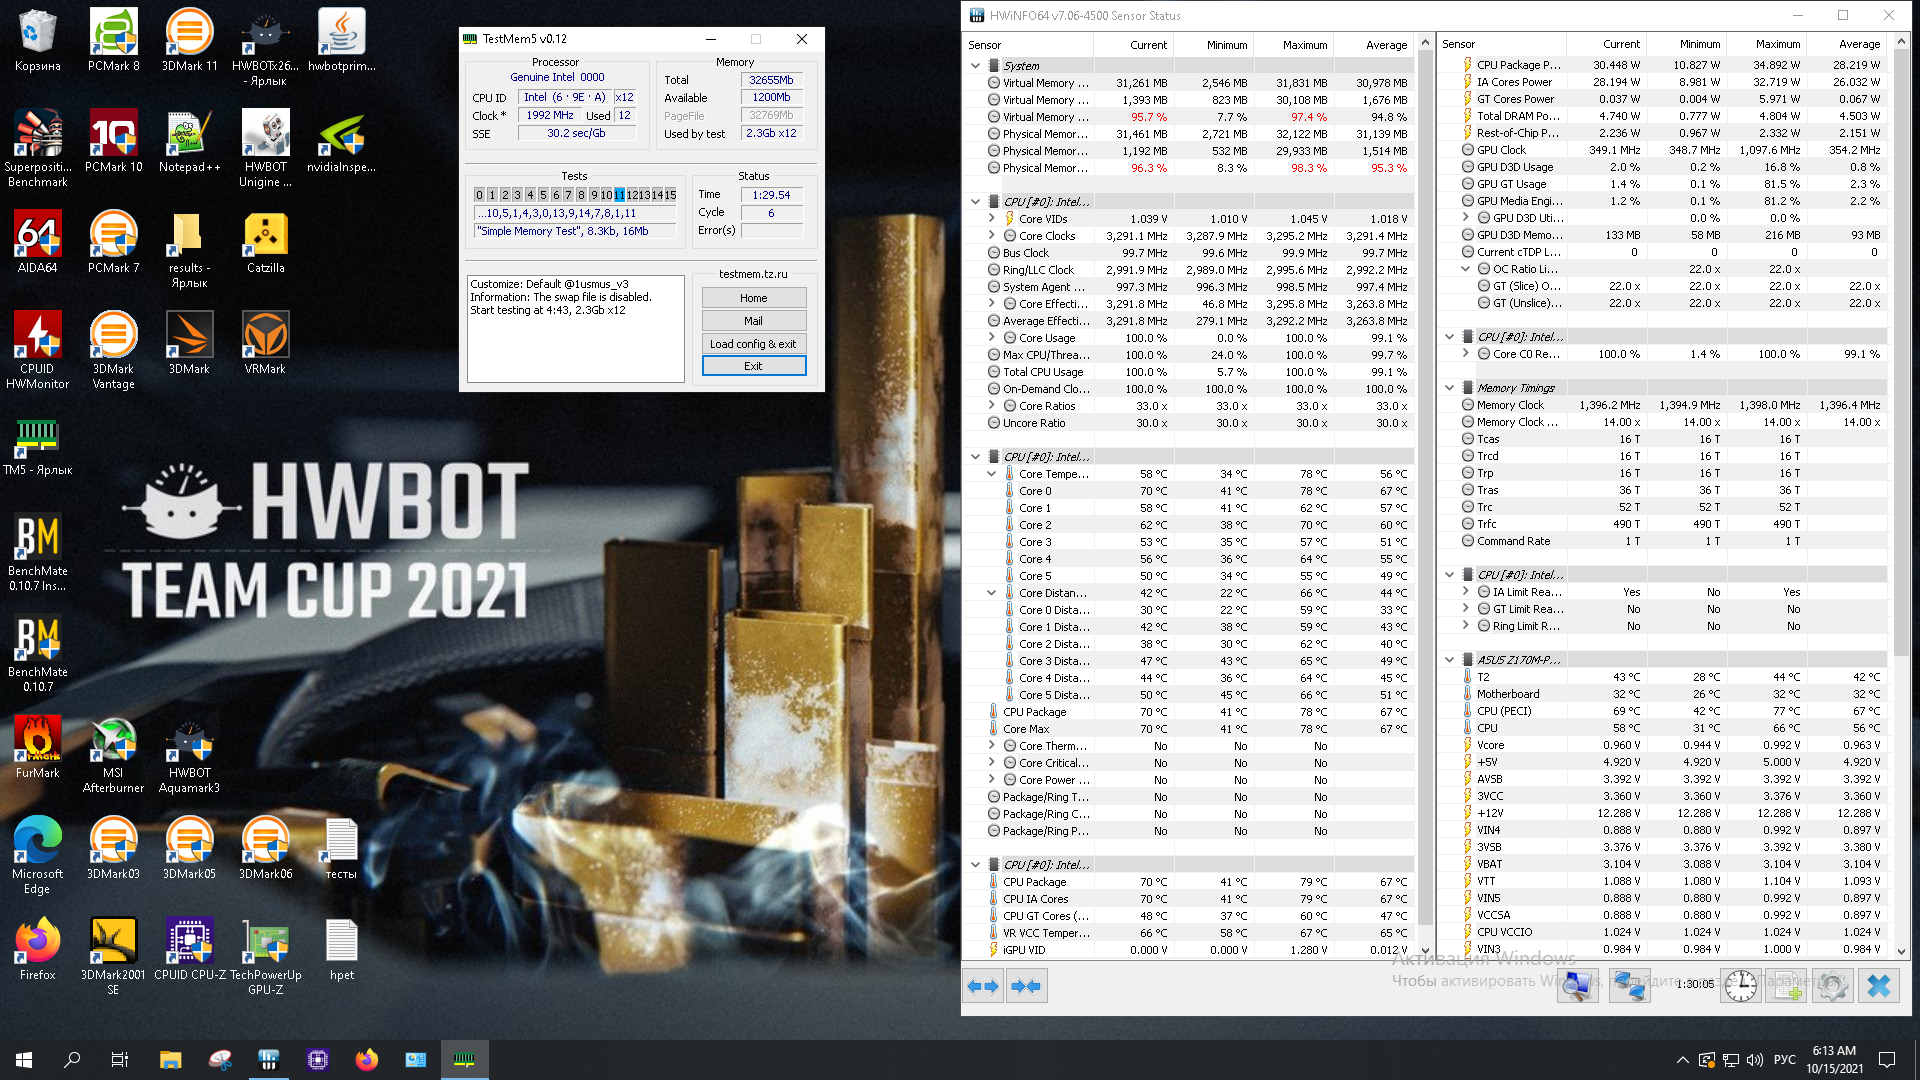Image resolution: width=1920 pixels, height=1080 pixels.
Task: Click the expand columns arrows button in HWiNFO
Action: [x=983, y=986]
